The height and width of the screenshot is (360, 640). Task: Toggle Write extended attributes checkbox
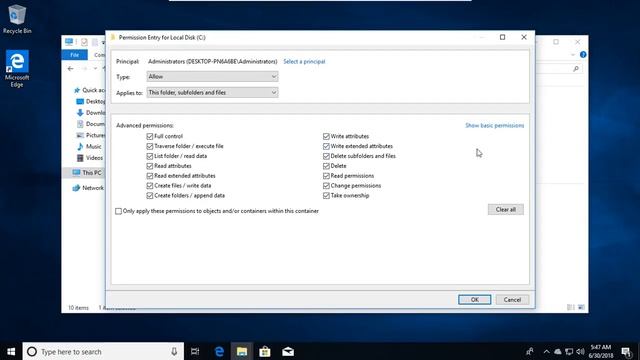coord(326,146)
